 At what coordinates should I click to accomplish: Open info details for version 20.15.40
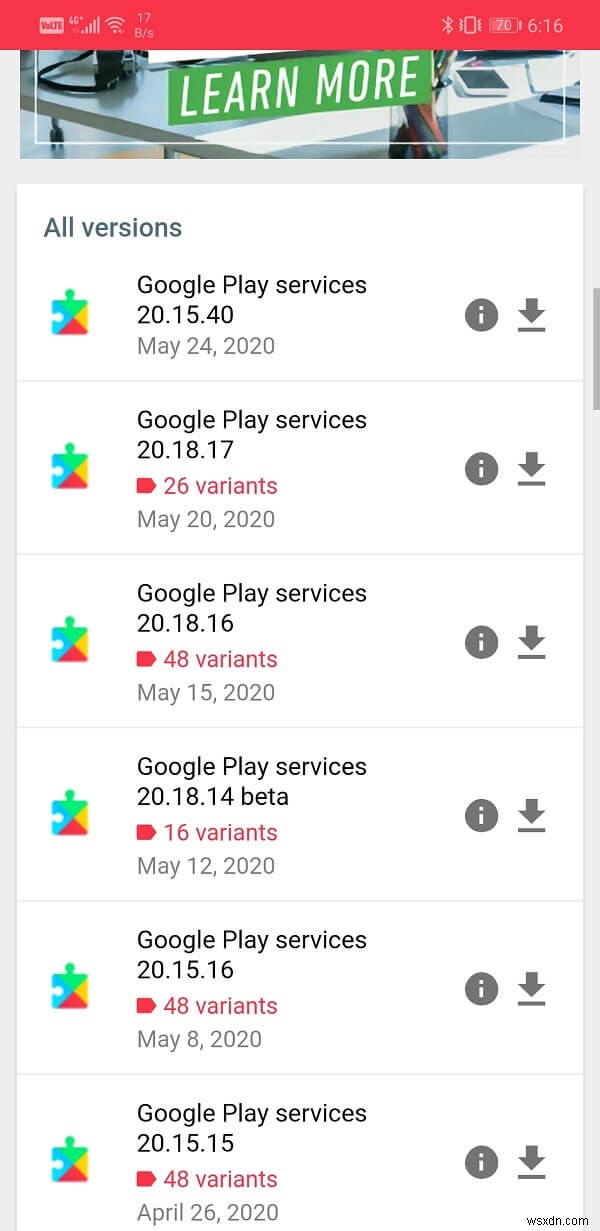(x=481, y=316)
